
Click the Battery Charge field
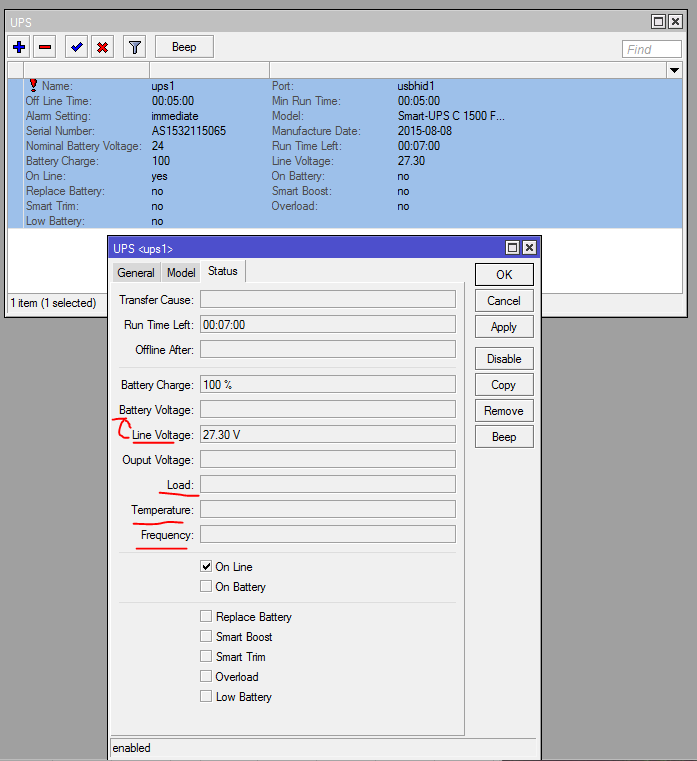coord(328,384)
